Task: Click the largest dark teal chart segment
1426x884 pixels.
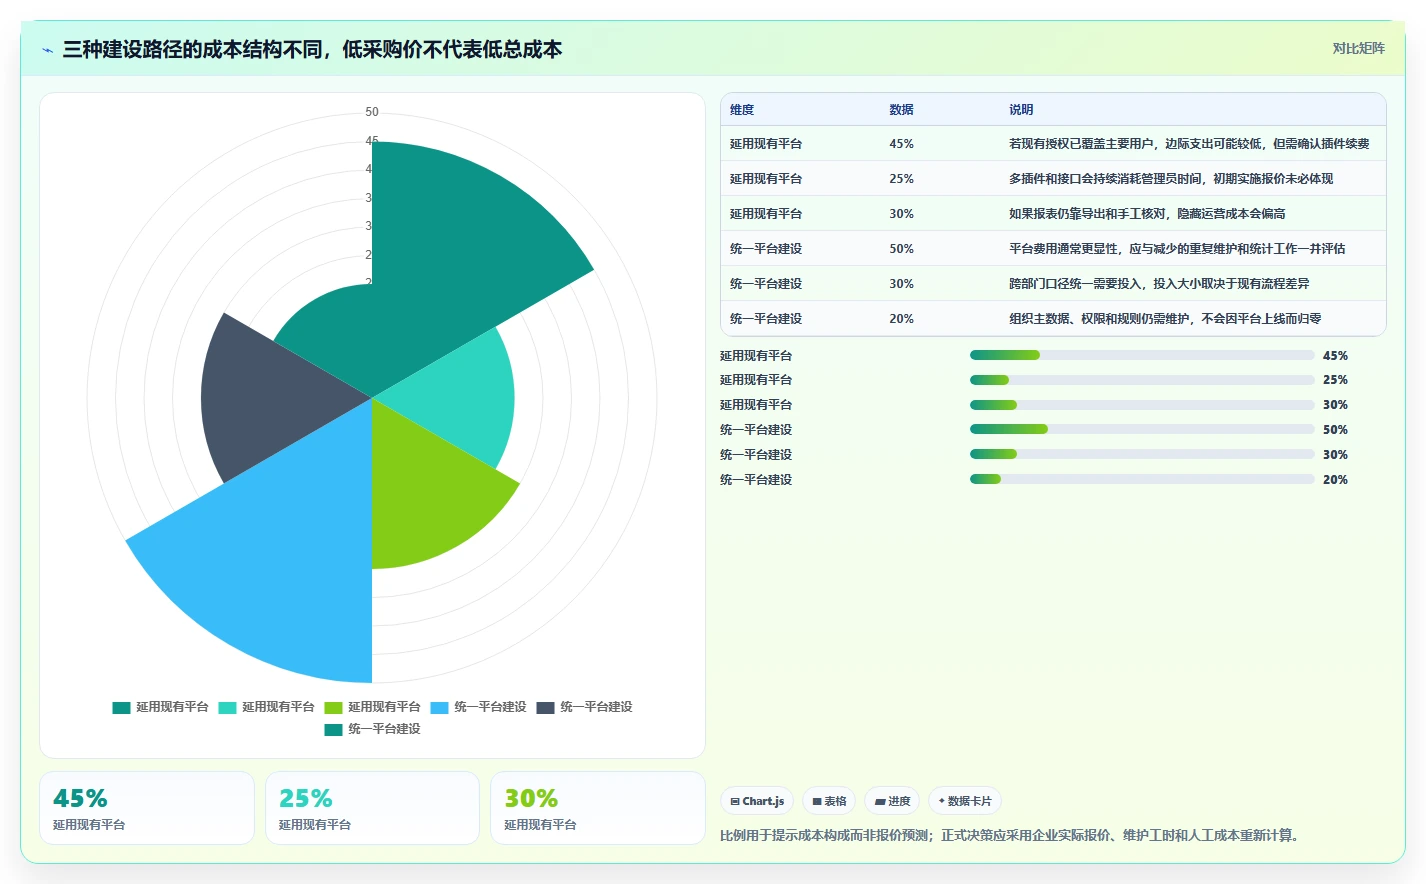Action: (x=450, y=260)
